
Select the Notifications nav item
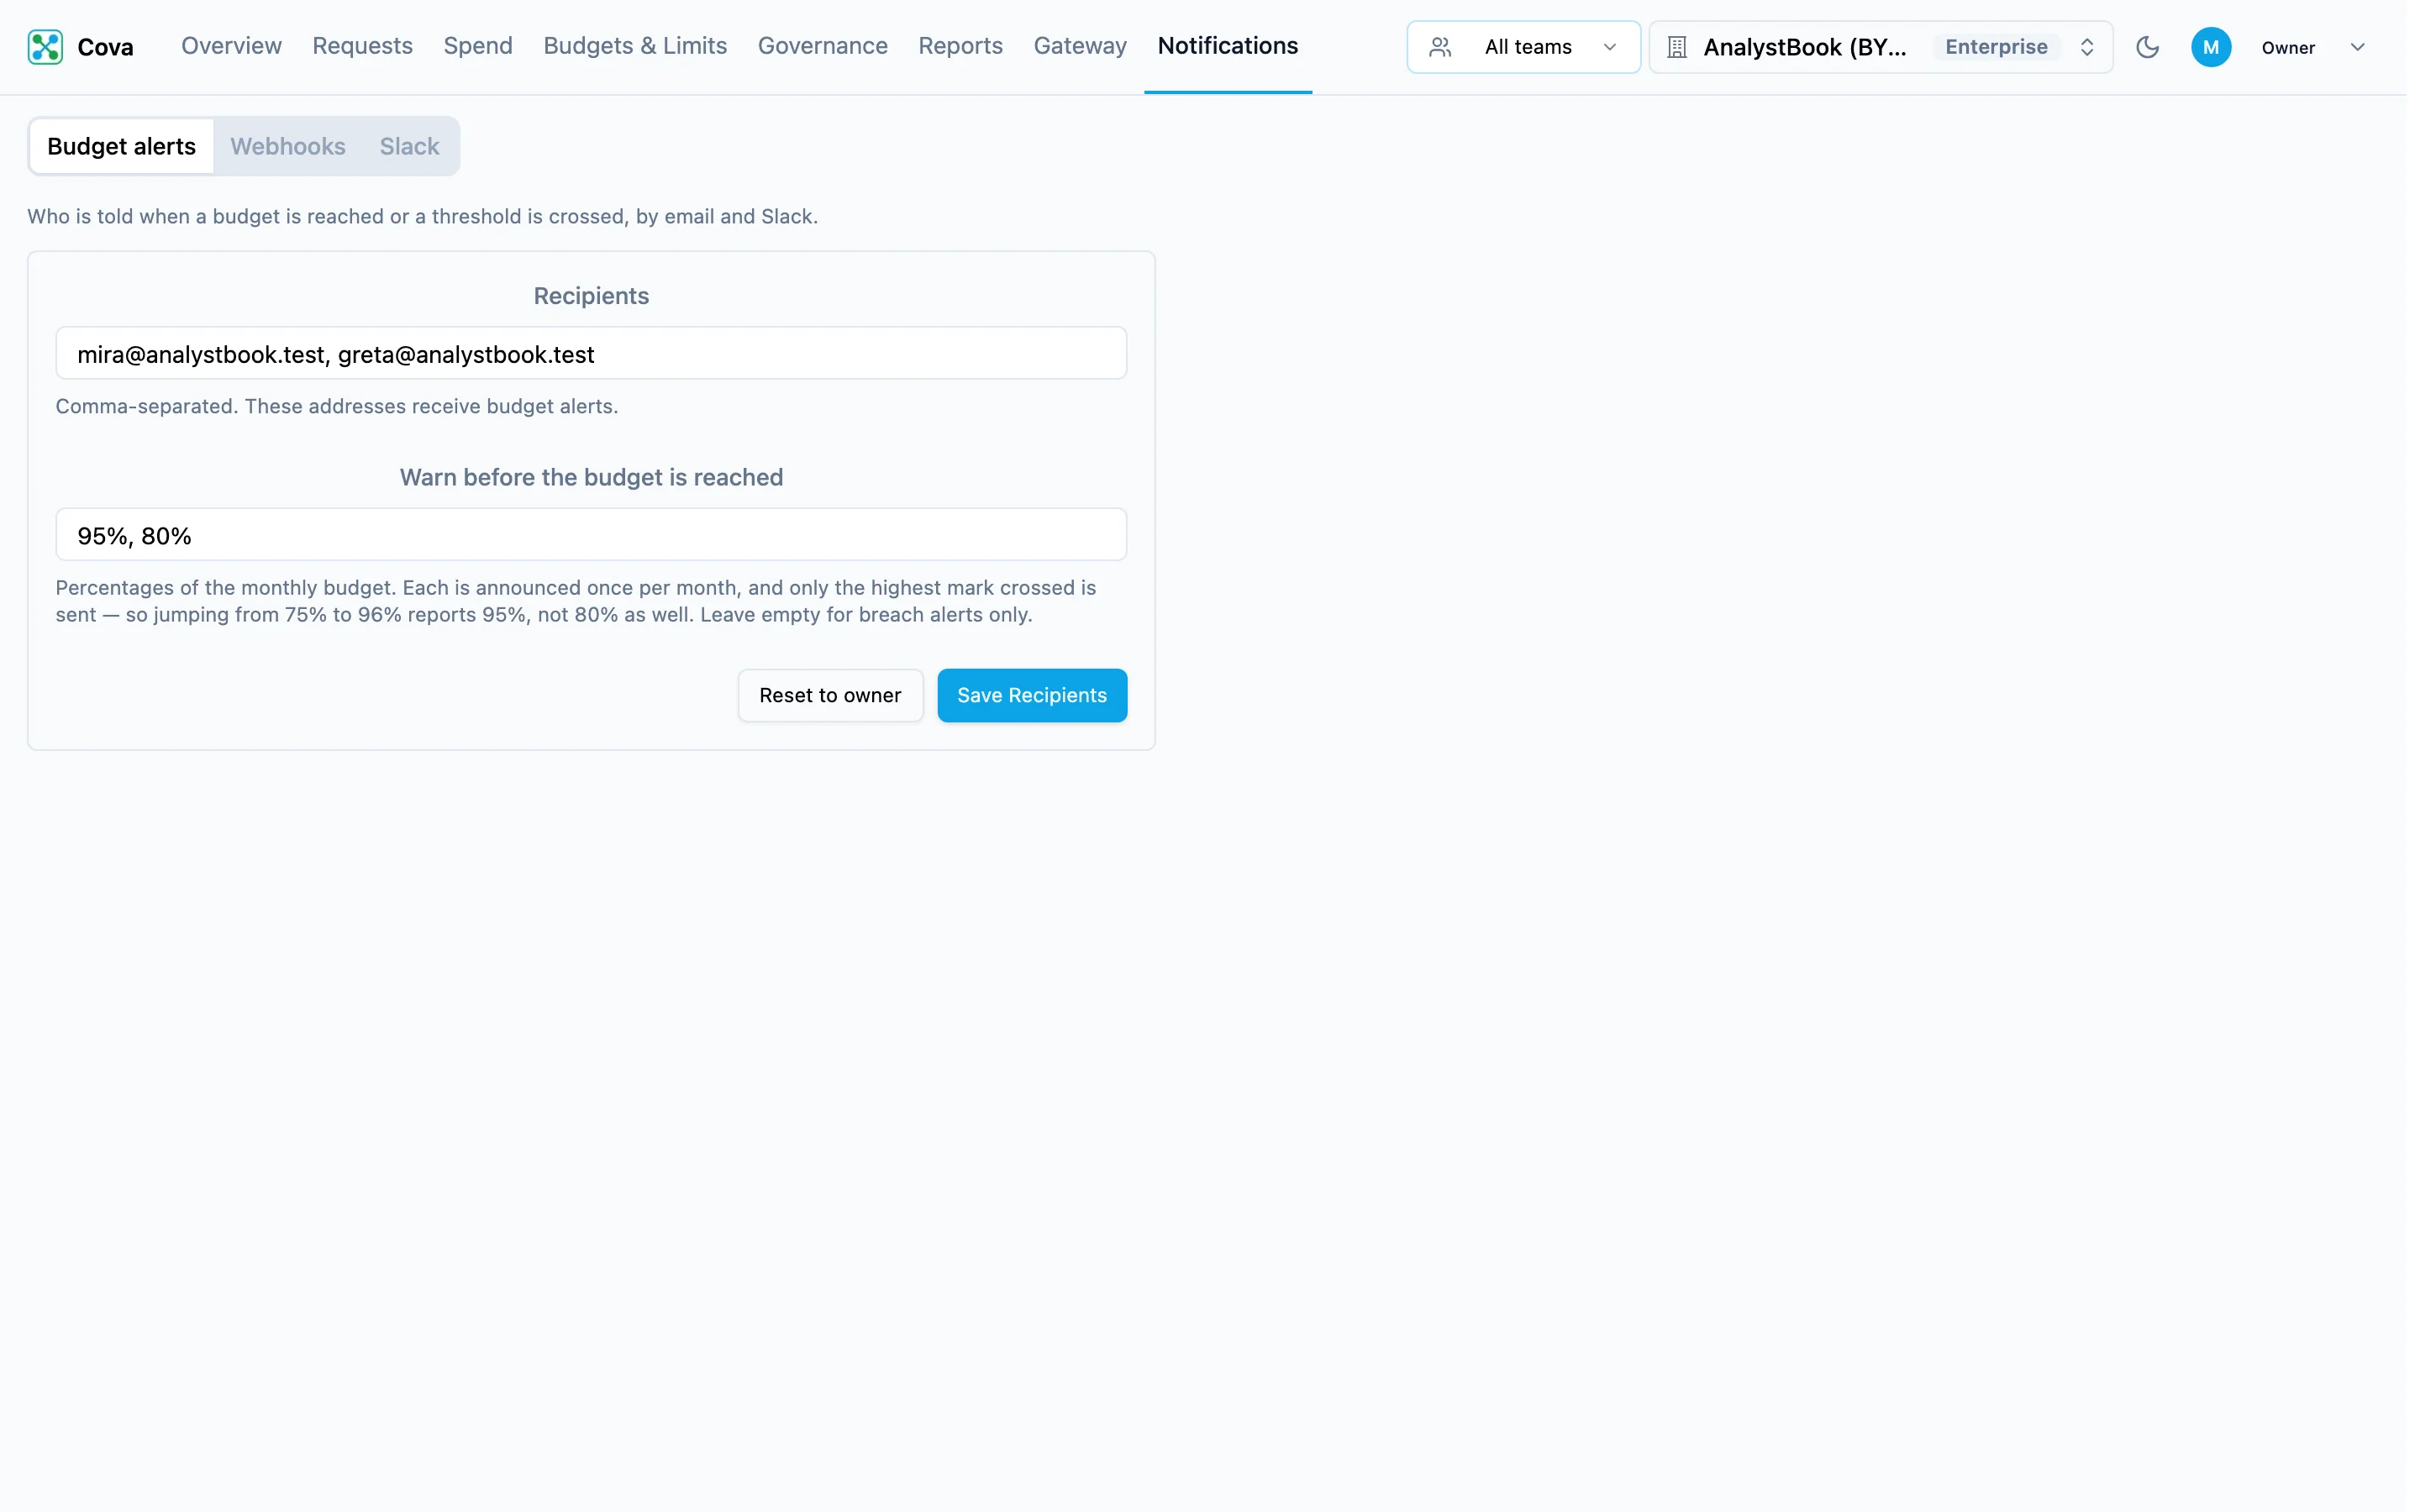1227,46
